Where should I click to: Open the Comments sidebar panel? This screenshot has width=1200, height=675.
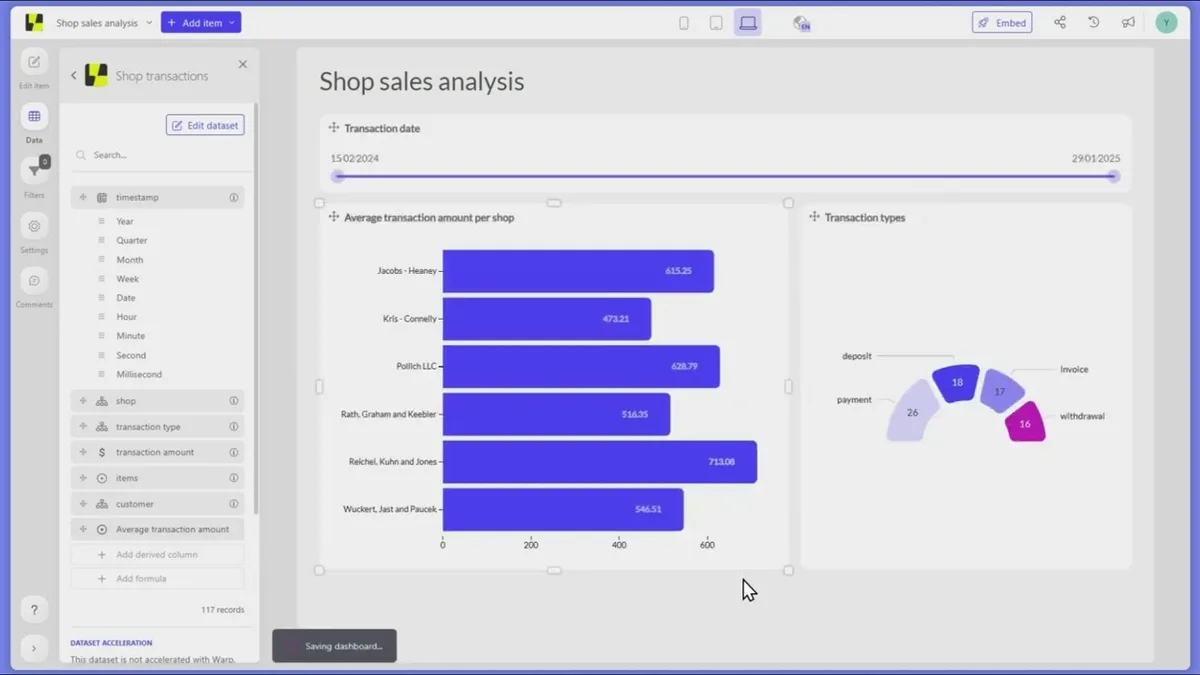[34, 282]
